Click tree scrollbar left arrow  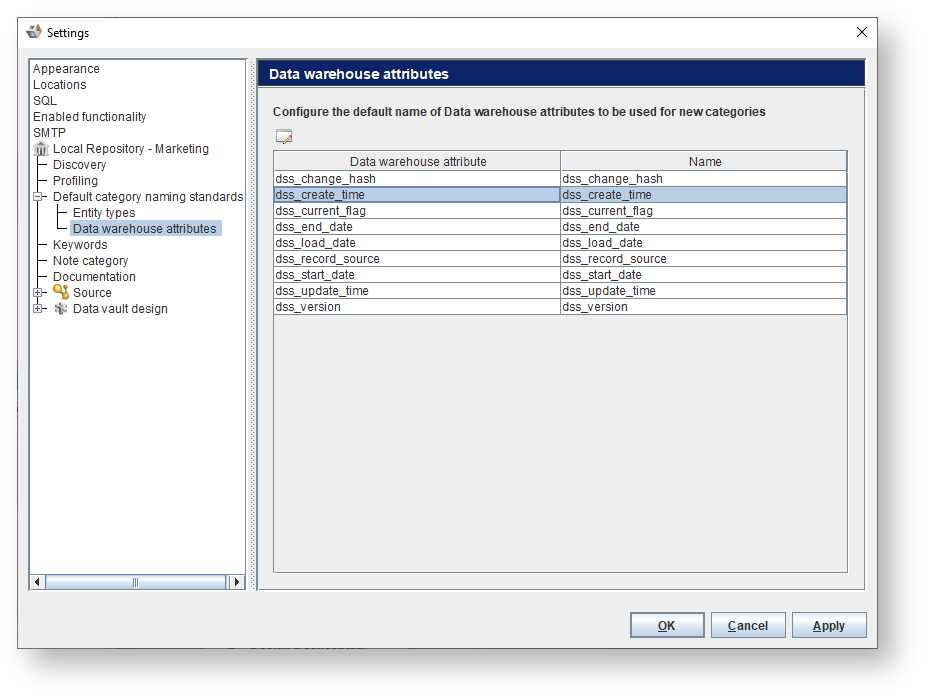tap(37, 582)
